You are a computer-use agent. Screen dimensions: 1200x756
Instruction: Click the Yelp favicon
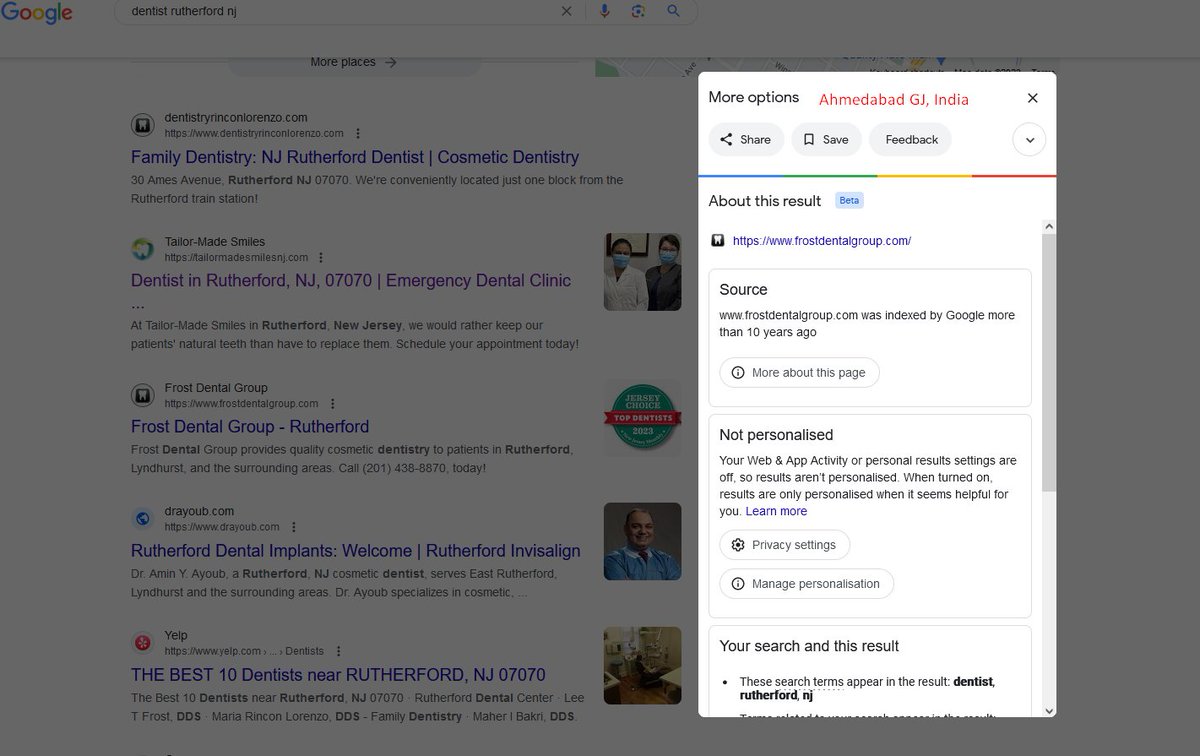143,642
